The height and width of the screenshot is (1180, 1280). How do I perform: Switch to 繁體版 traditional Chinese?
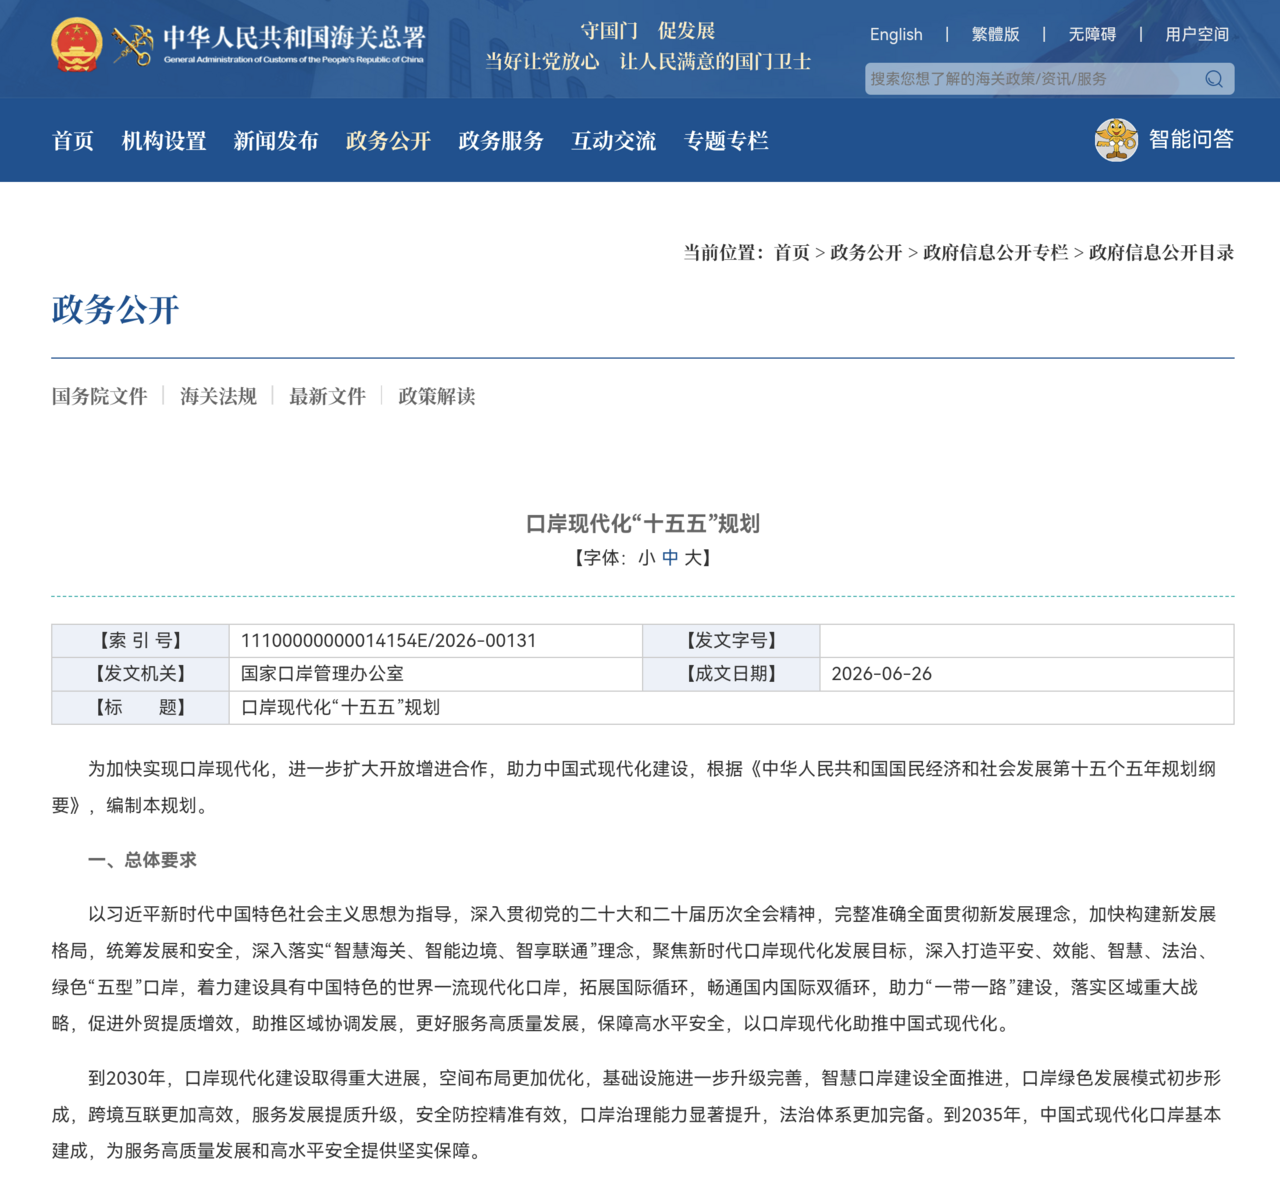(996, 34)
